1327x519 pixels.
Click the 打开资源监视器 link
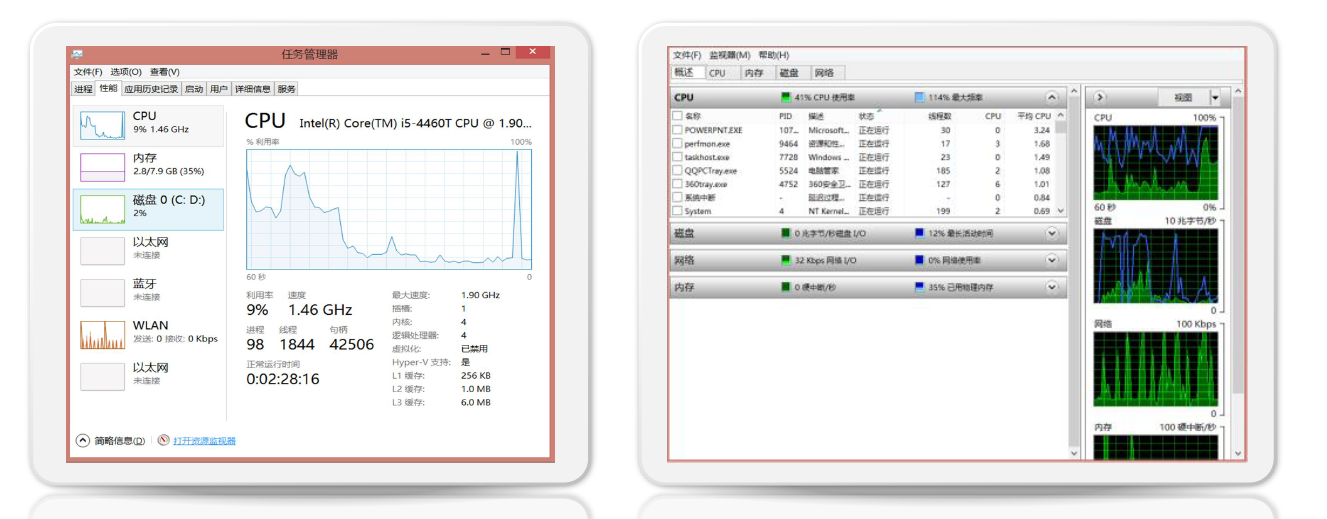coord(205,440)
